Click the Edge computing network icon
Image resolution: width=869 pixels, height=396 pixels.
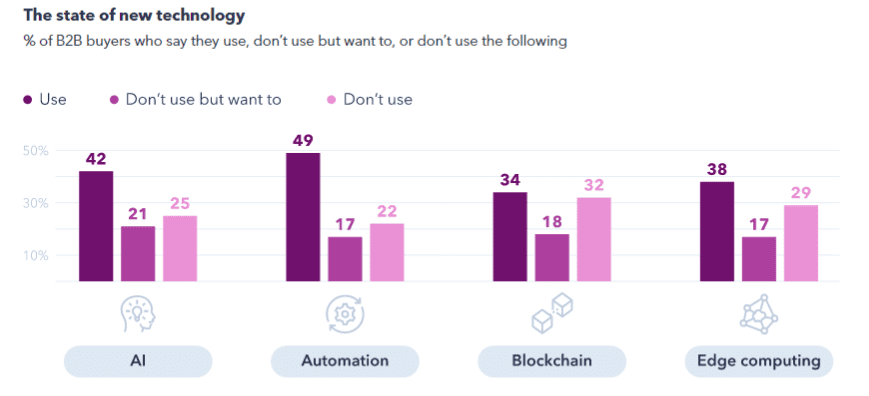[759, 314]
